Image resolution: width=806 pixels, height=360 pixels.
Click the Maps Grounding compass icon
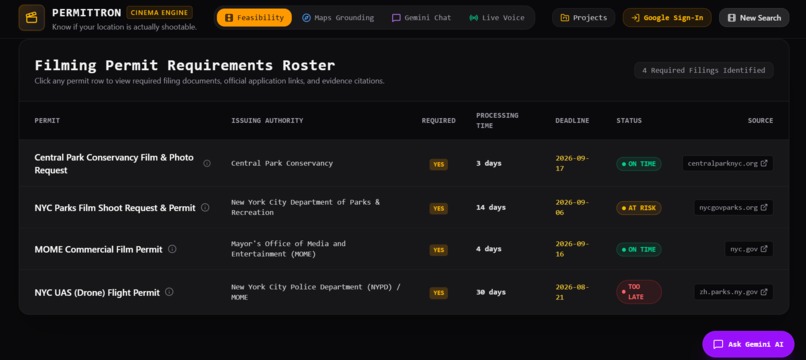pyautogui.click(x=306, y=17)
